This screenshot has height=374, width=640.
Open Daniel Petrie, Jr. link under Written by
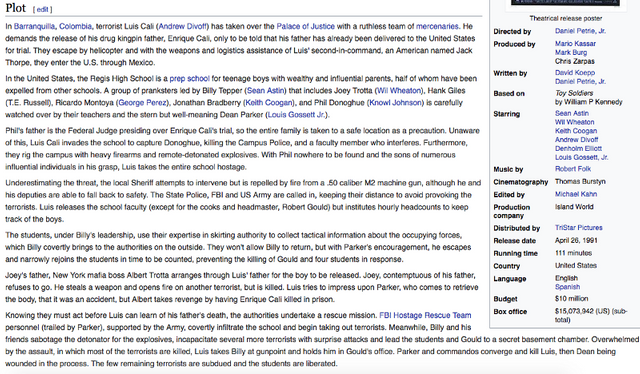[x=580, y=82]
